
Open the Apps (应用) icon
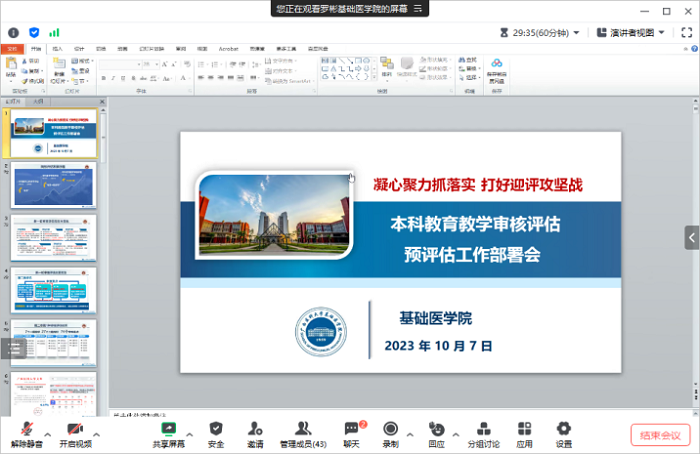(x=524, y=432)
